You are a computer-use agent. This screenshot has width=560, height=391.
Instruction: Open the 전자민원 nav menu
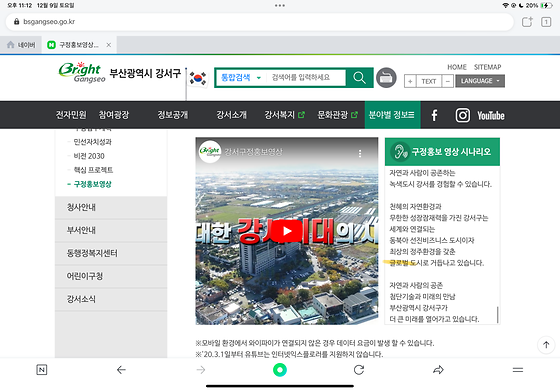pyautogui.click(x=71, y=115)
